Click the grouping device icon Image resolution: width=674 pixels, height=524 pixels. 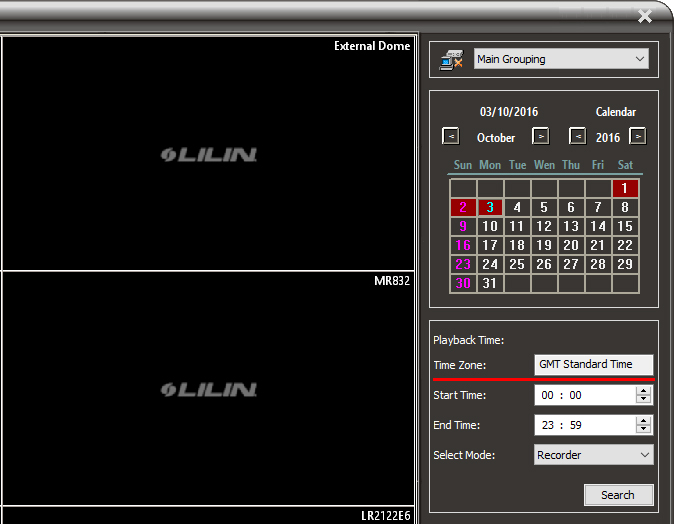point(451,60)
